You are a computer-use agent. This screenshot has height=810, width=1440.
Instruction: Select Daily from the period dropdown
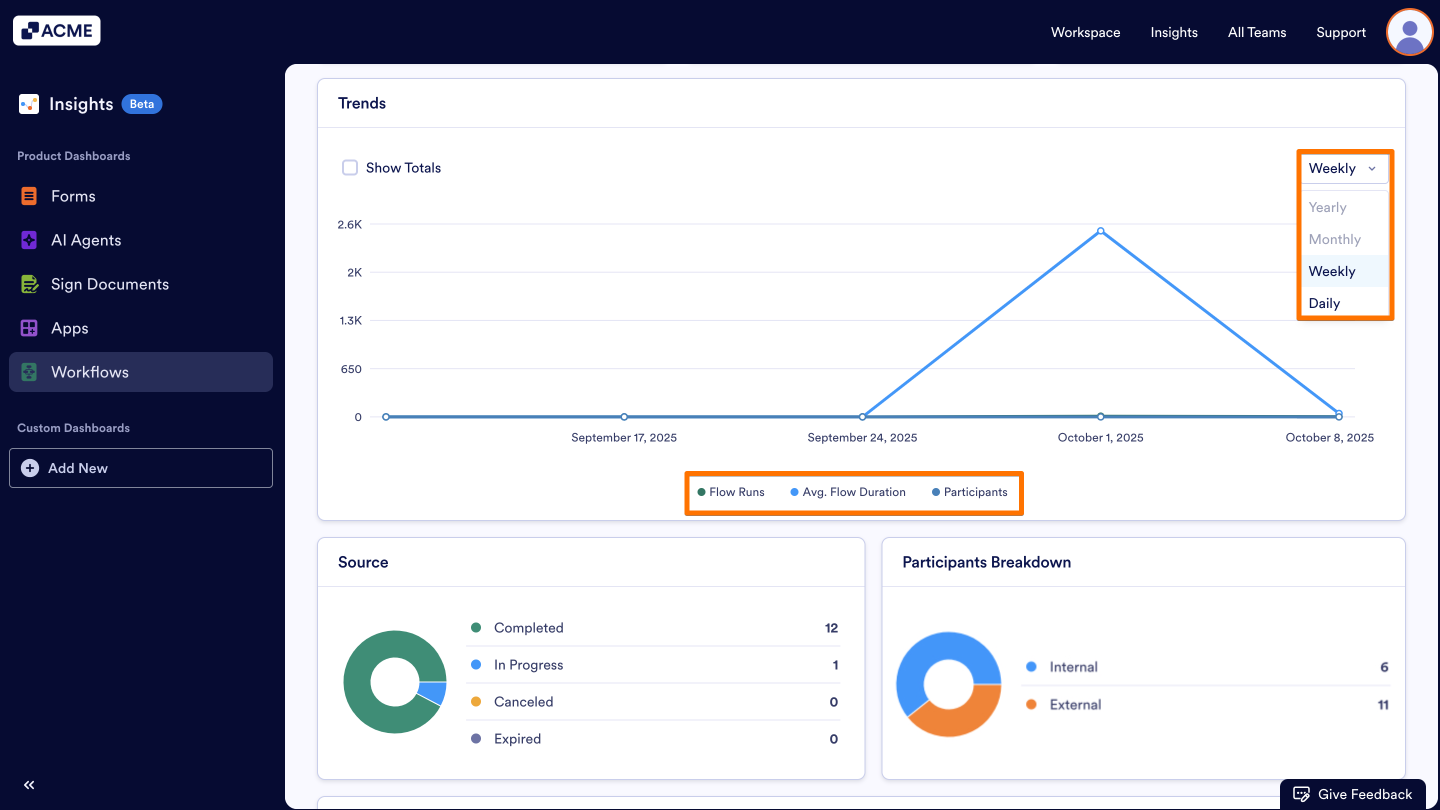click(1324, 303)
